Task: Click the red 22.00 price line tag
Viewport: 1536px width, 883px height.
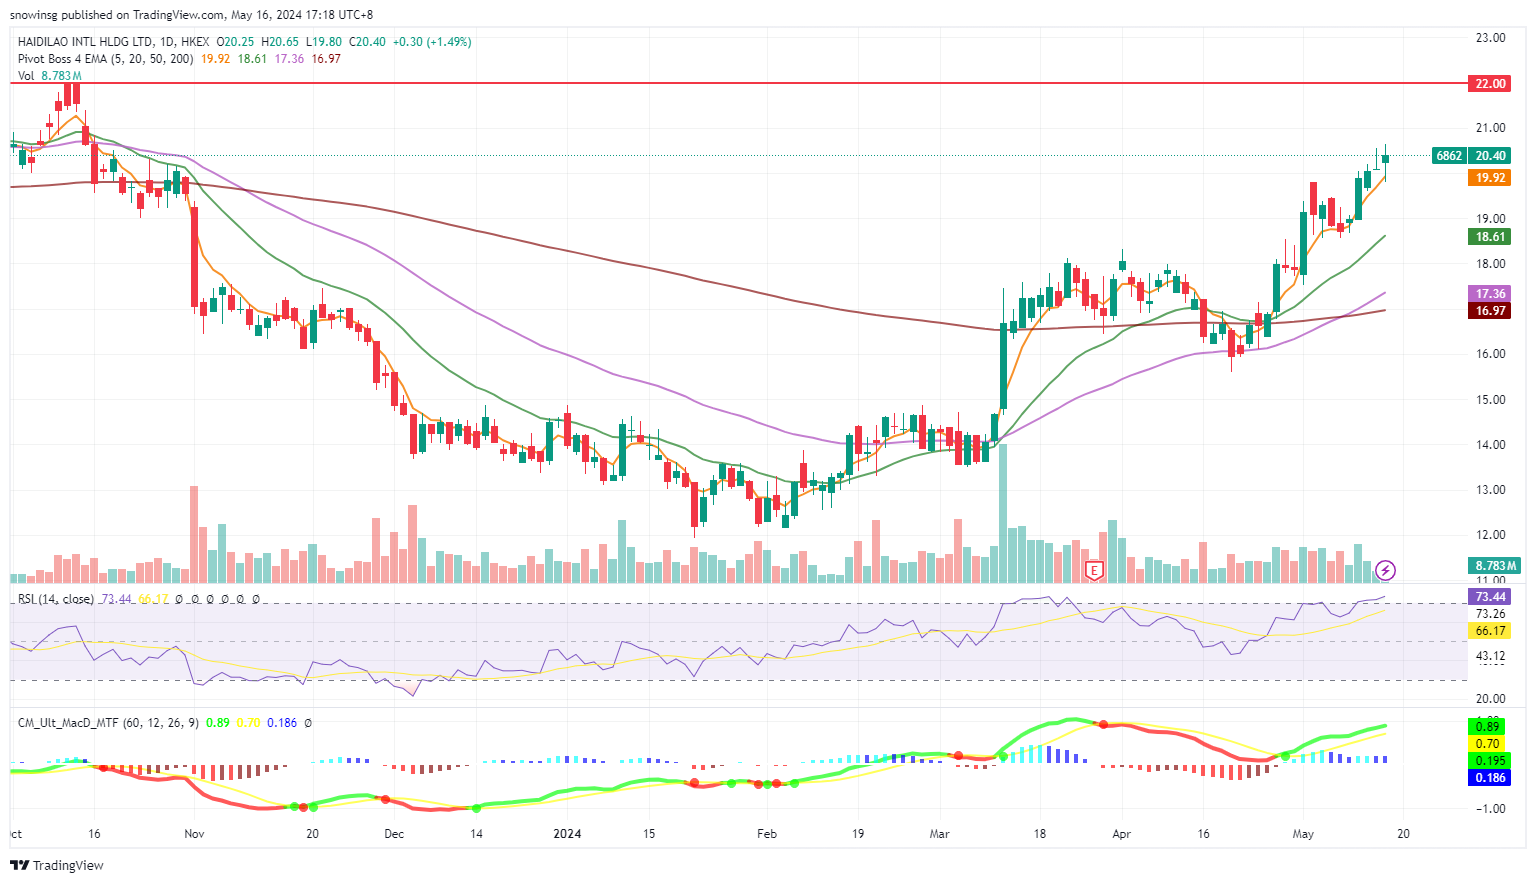Action: [1490, 83]
